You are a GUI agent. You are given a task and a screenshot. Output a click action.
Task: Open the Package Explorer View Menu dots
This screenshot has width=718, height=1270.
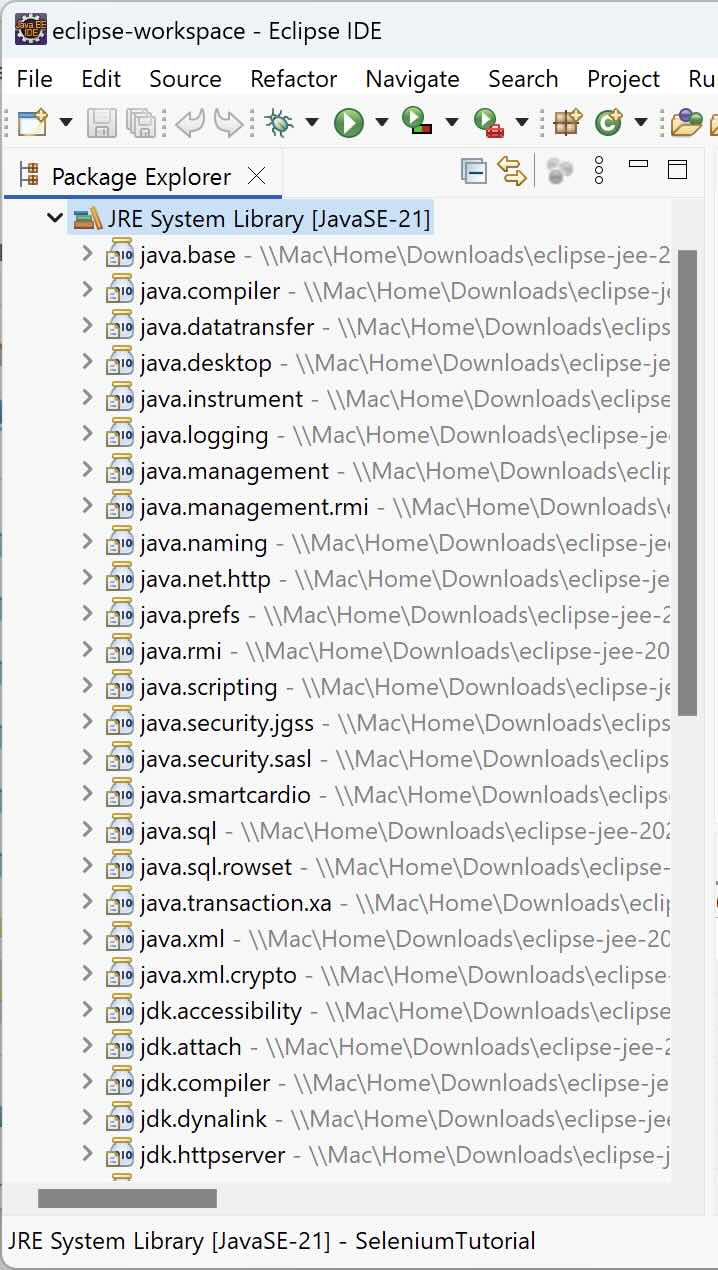coord(599,171)
